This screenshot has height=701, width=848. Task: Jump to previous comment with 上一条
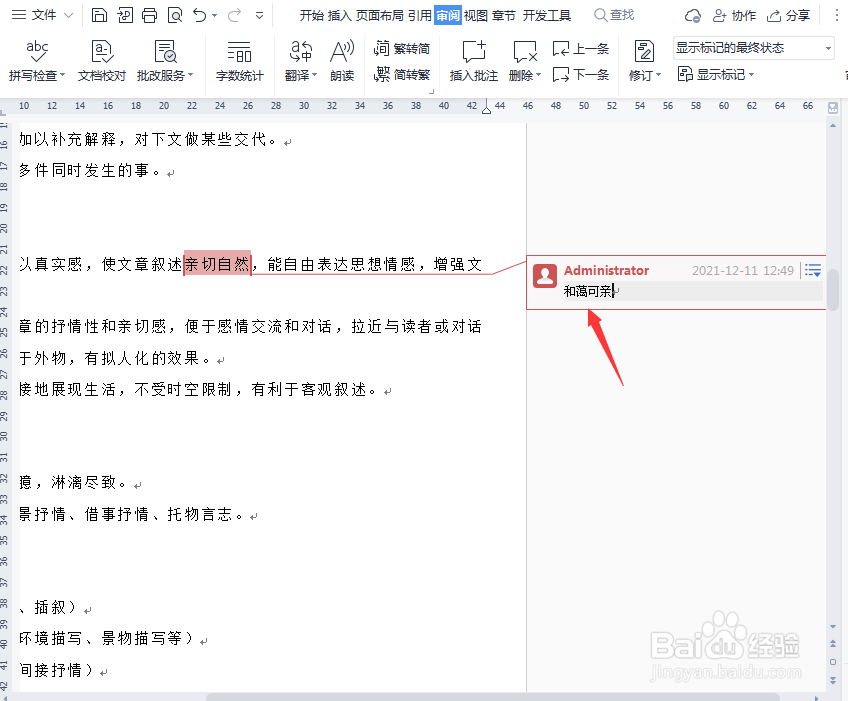(x=580, y=48)
